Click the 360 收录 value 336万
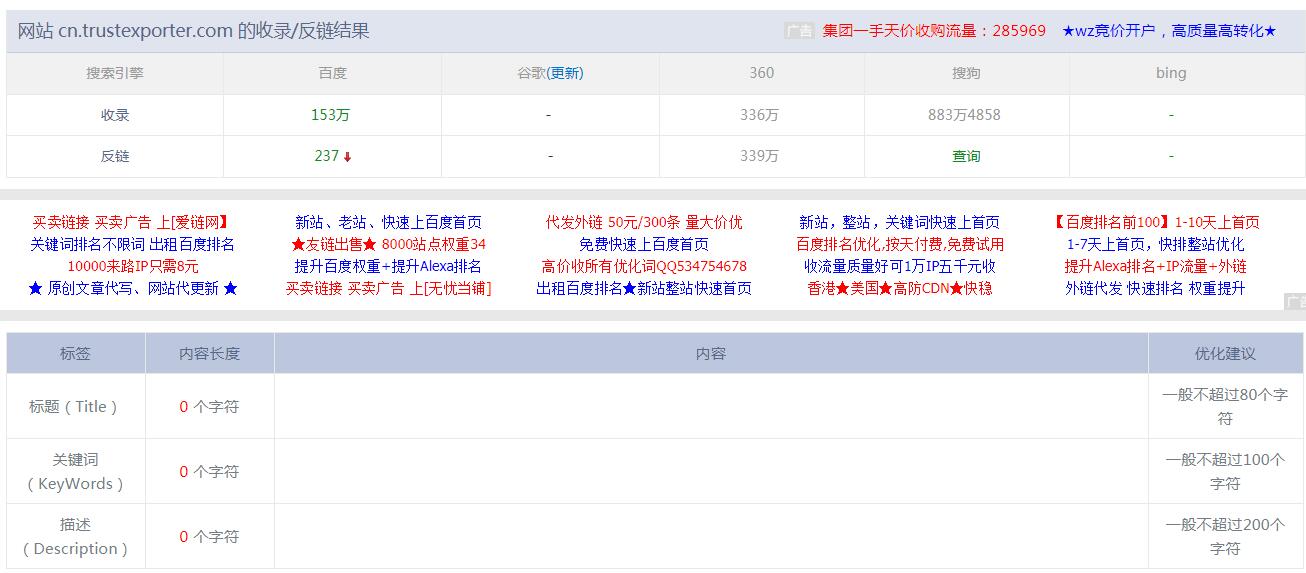 759,115
